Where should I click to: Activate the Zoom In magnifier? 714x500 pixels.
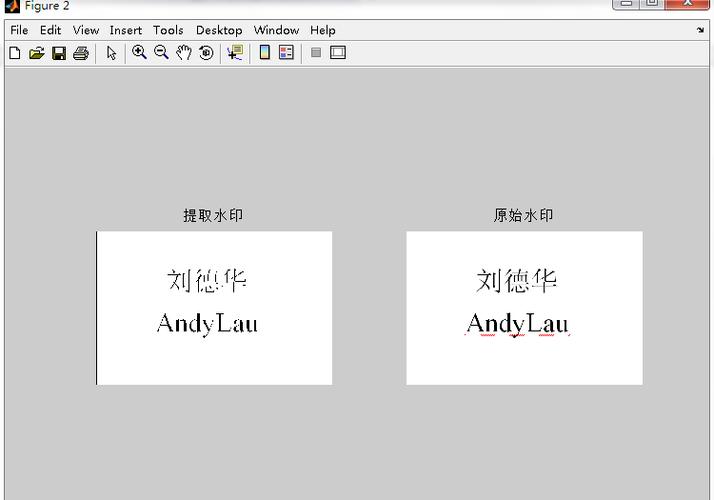coord(139,52)
